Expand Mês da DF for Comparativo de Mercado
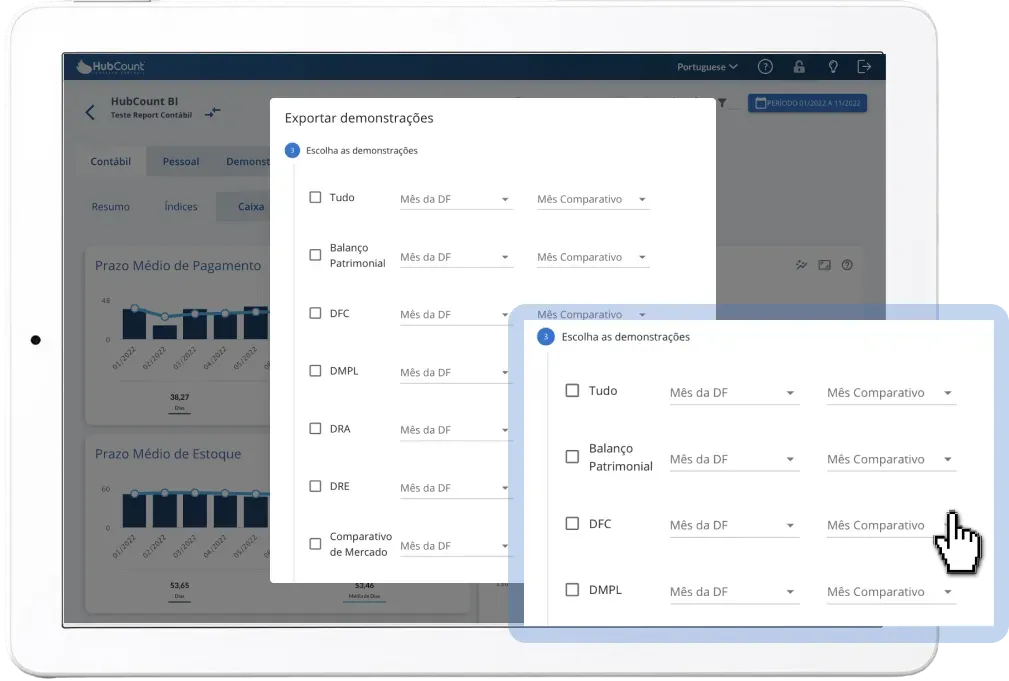The width and height of the screenshot is (1009, 681). [x=455, y=546]
